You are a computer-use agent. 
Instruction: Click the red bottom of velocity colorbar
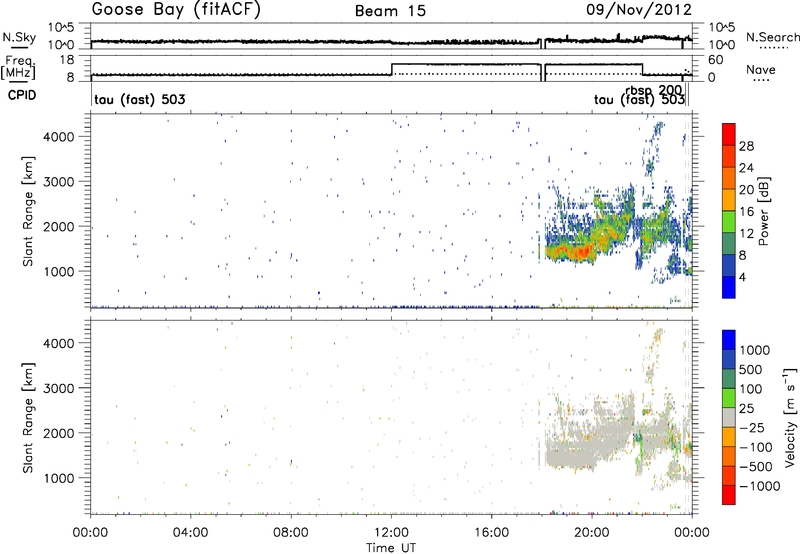729,494
